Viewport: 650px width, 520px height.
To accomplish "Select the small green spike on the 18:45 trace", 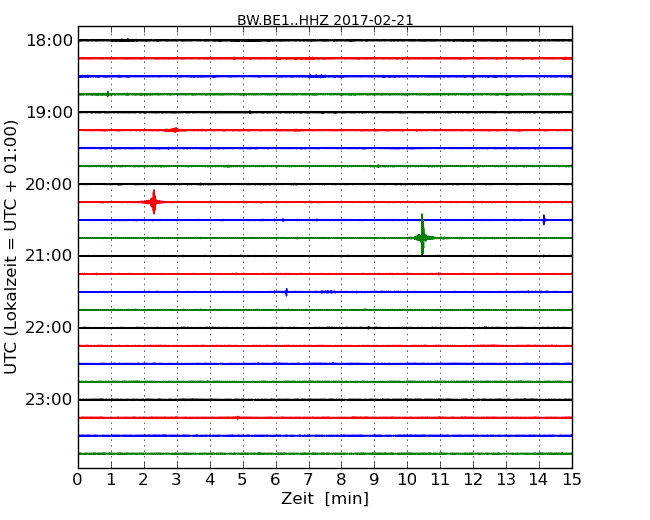I will (x=108, y=94).
